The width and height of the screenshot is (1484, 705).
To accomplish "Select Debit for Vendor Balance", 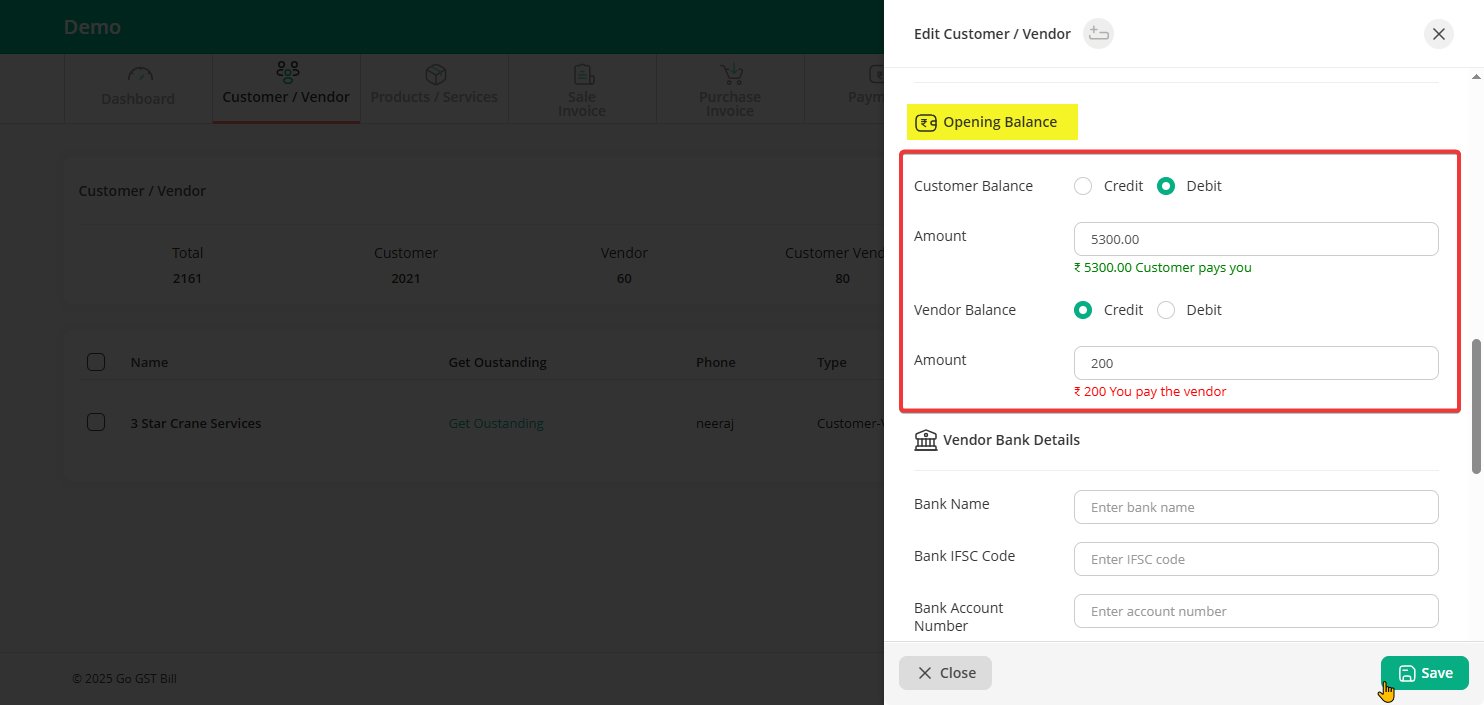I will (x=1166, y=310).
